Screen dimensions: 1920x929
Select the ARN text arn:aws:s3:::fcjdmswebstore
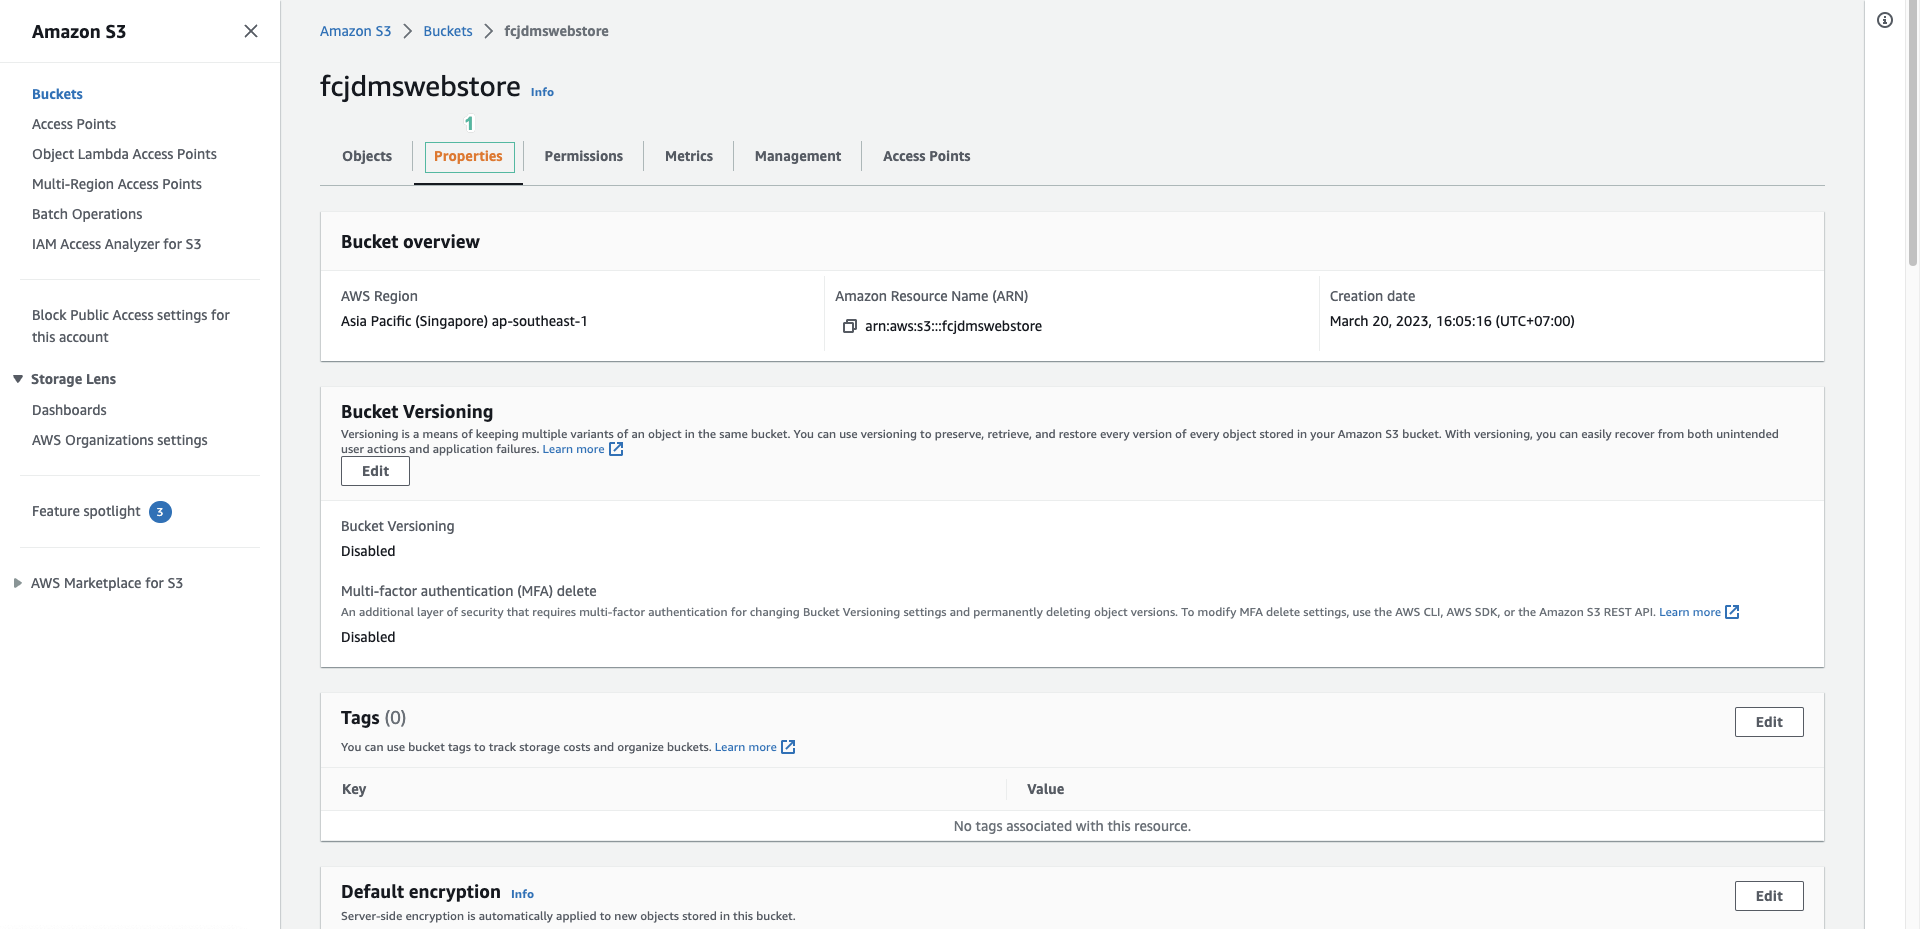(953, 326)
